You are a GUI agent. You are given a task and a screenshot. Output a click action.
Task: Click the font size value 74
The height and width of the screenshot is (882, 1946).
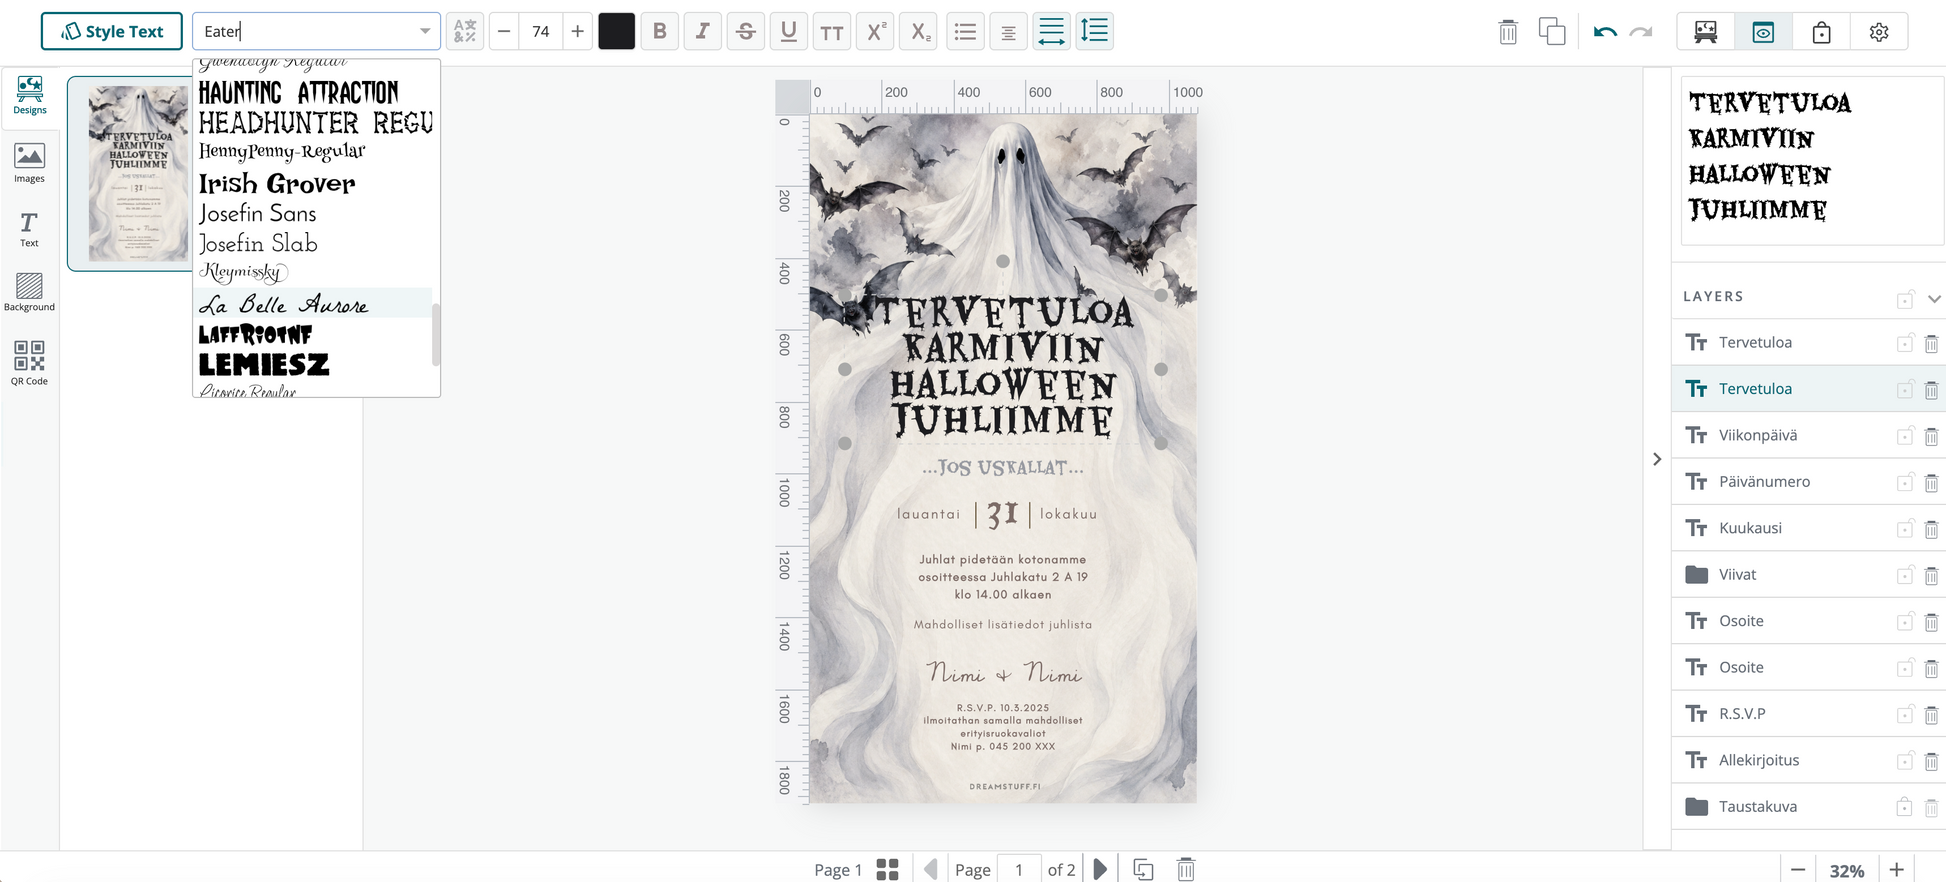click(541, 31)
